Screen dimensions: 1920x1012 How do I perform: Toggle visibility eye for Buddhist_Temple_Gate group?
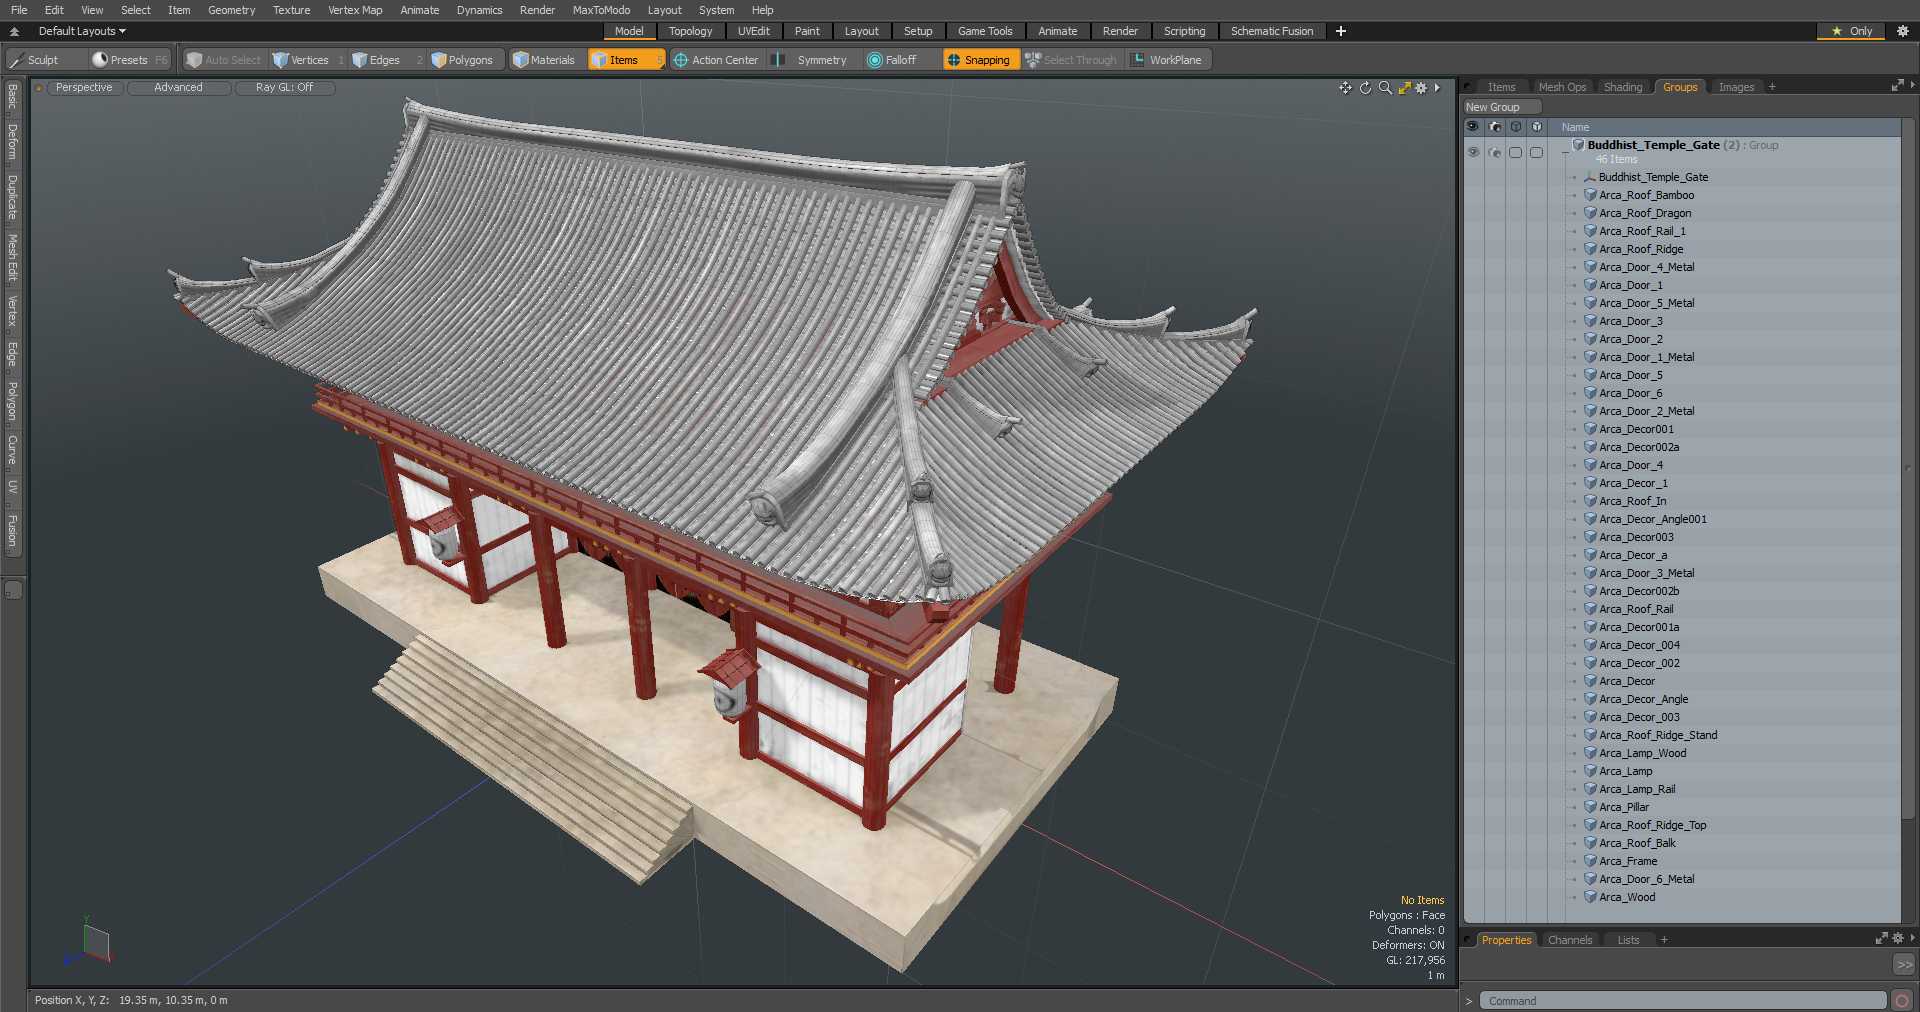click(1473, 152)
